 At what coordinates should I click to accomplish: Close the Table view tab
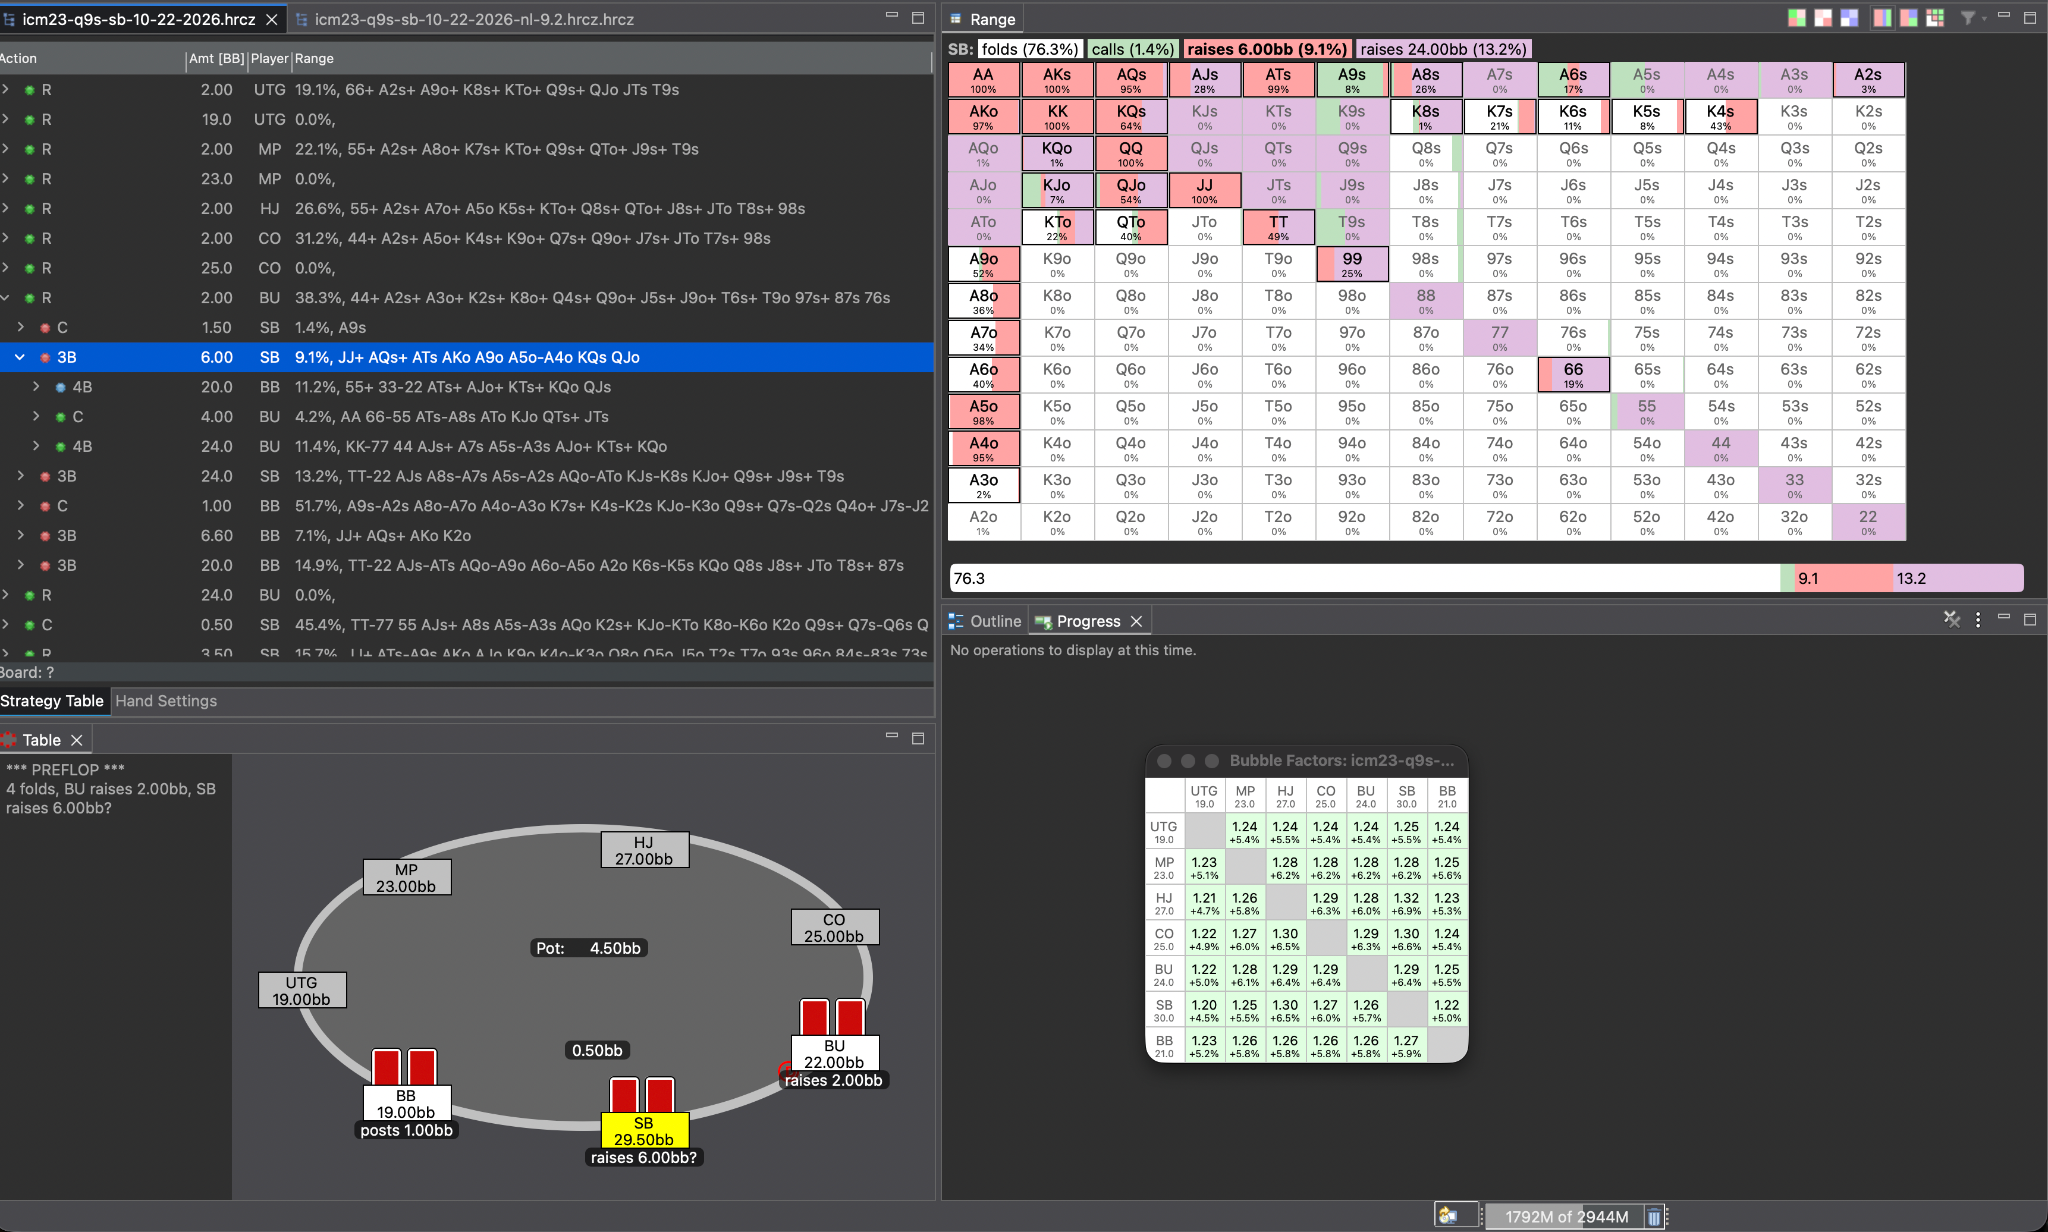coord(76,740)
